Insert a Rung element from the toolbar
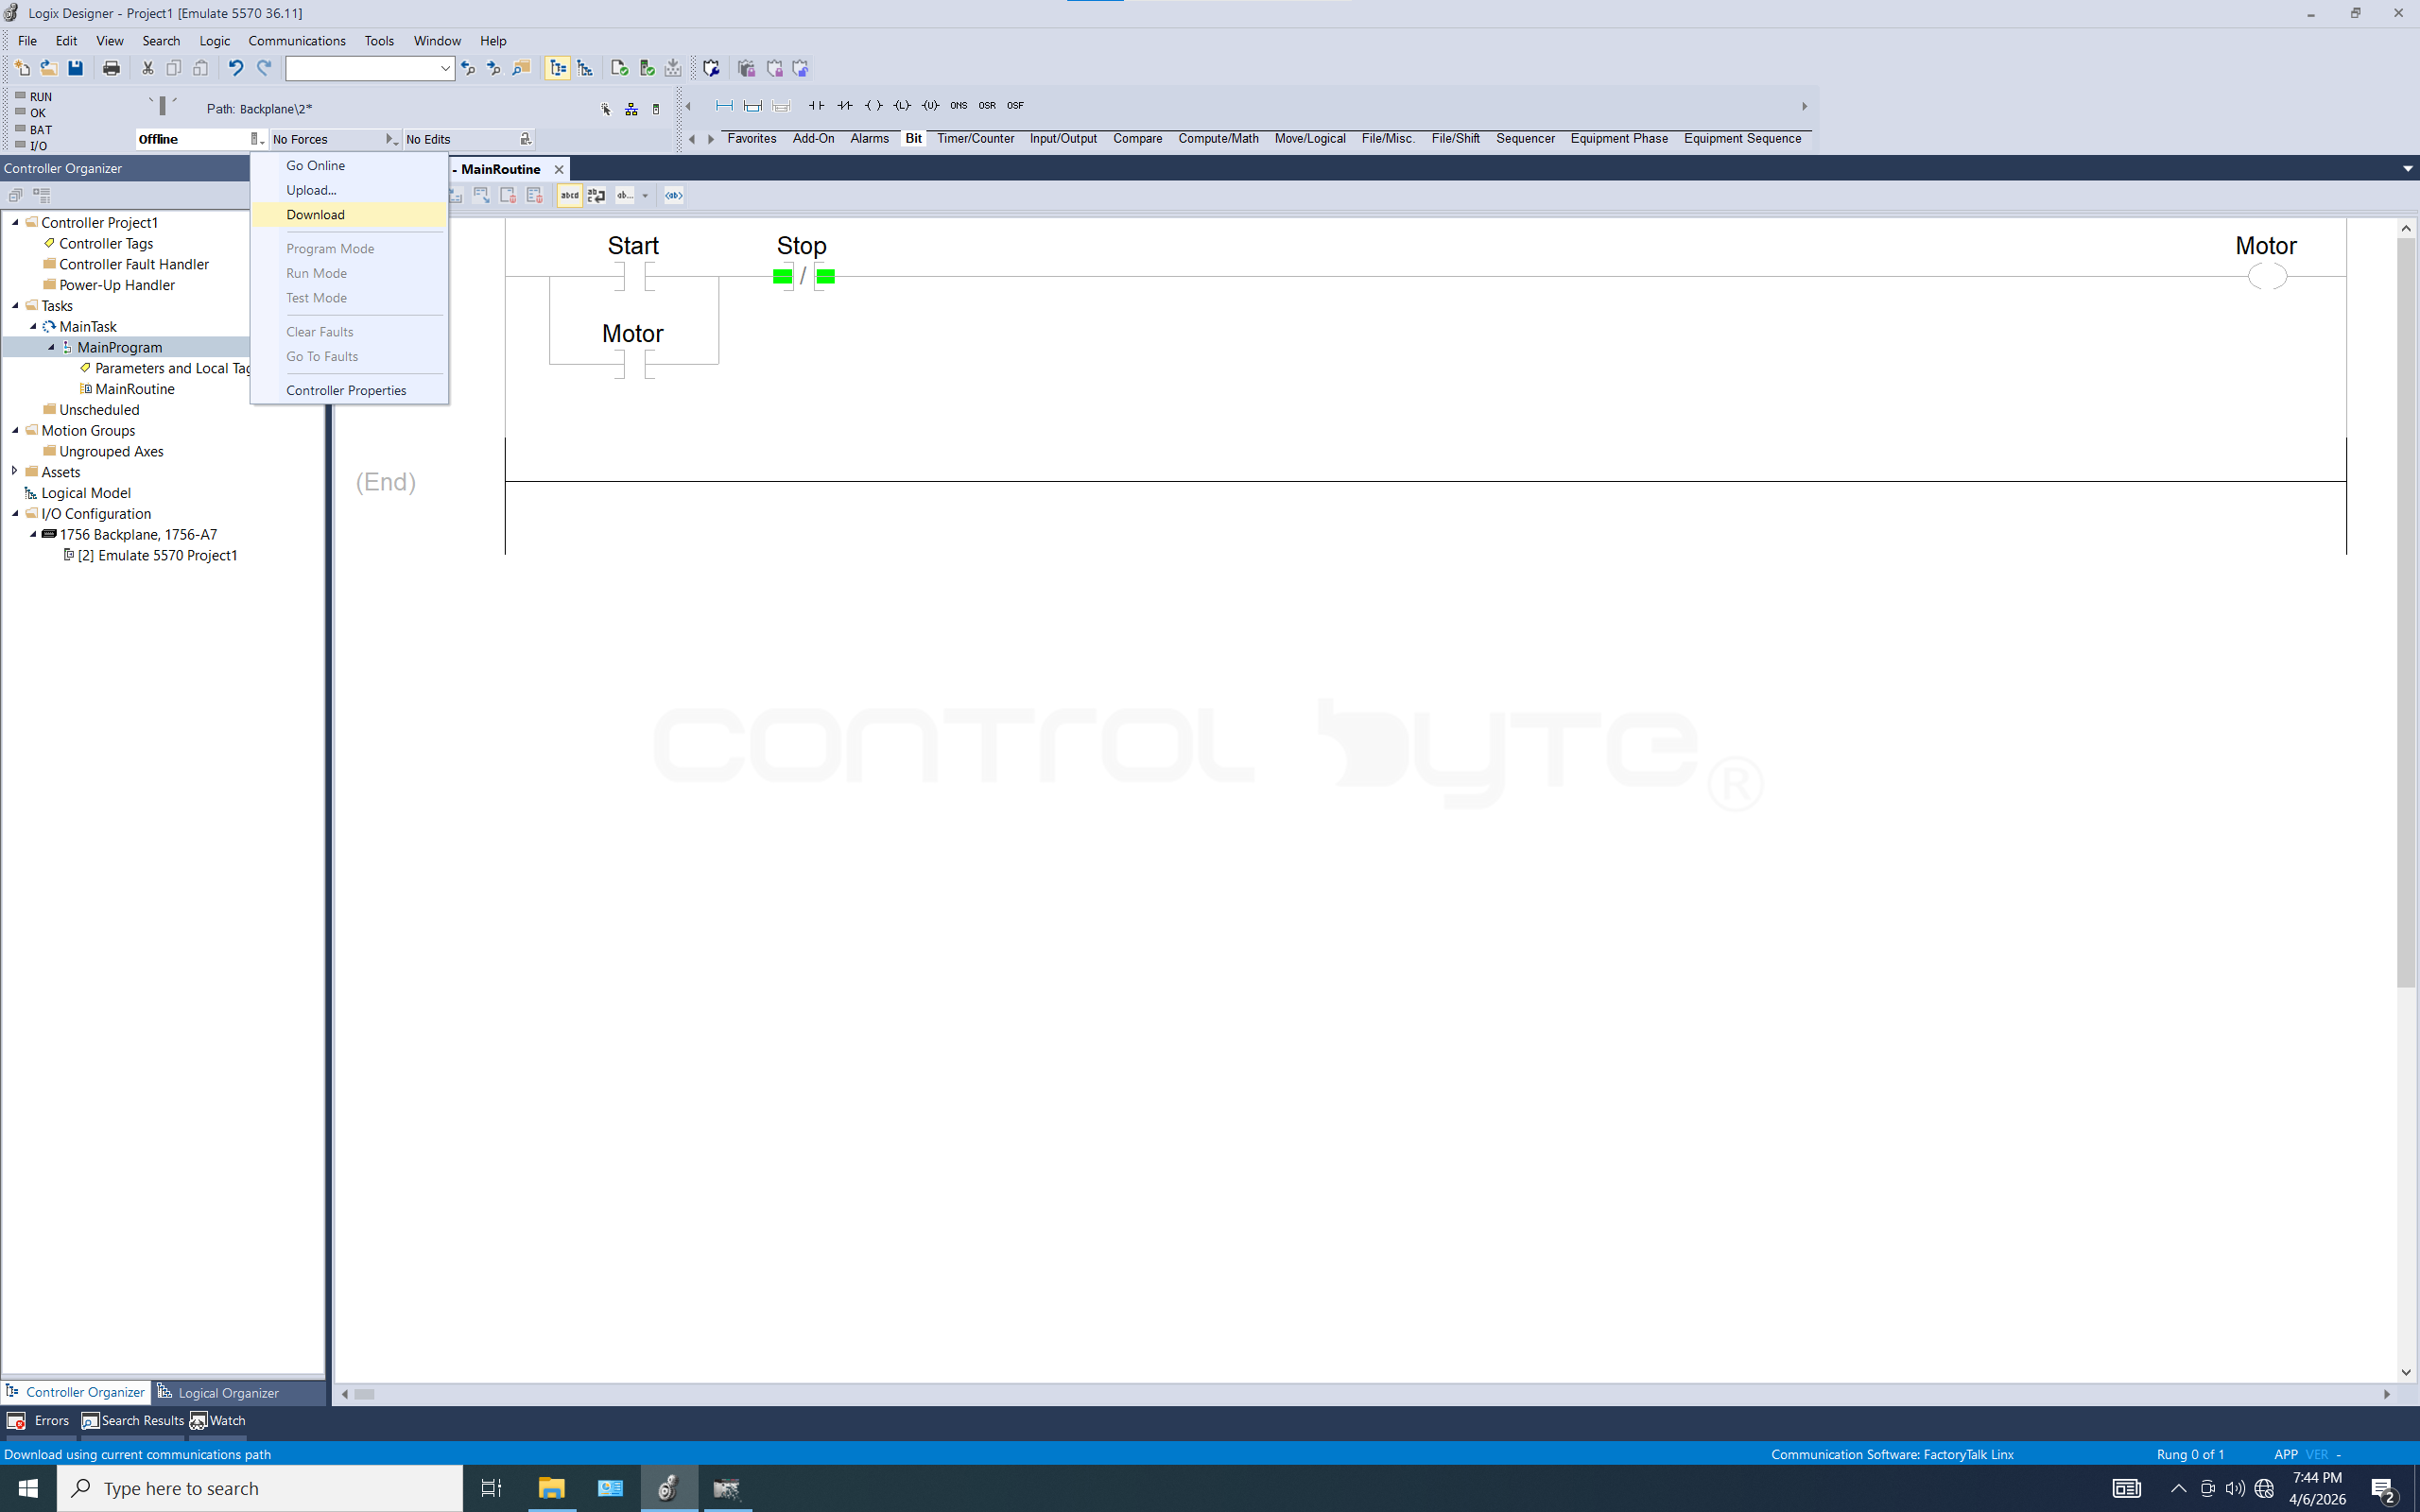2420x1512 pixels. coord(724,105)
